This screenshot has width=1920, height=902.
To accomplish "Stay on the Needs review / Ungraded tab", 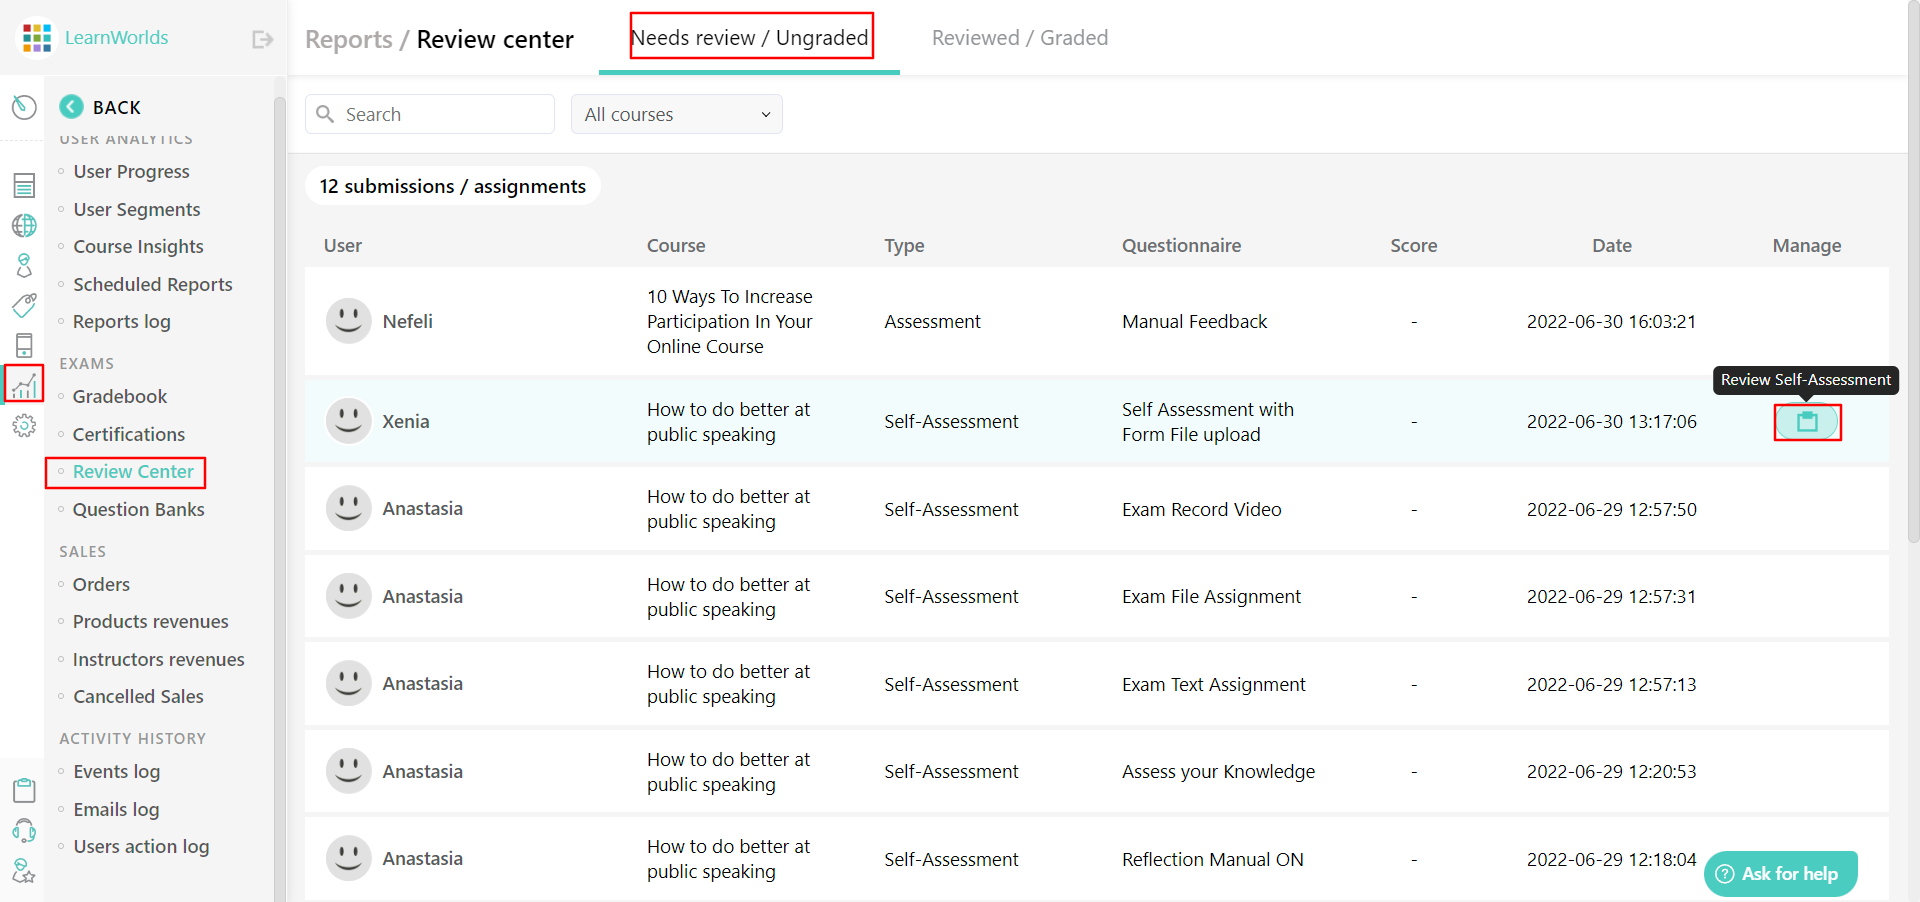I will [749, 37].
